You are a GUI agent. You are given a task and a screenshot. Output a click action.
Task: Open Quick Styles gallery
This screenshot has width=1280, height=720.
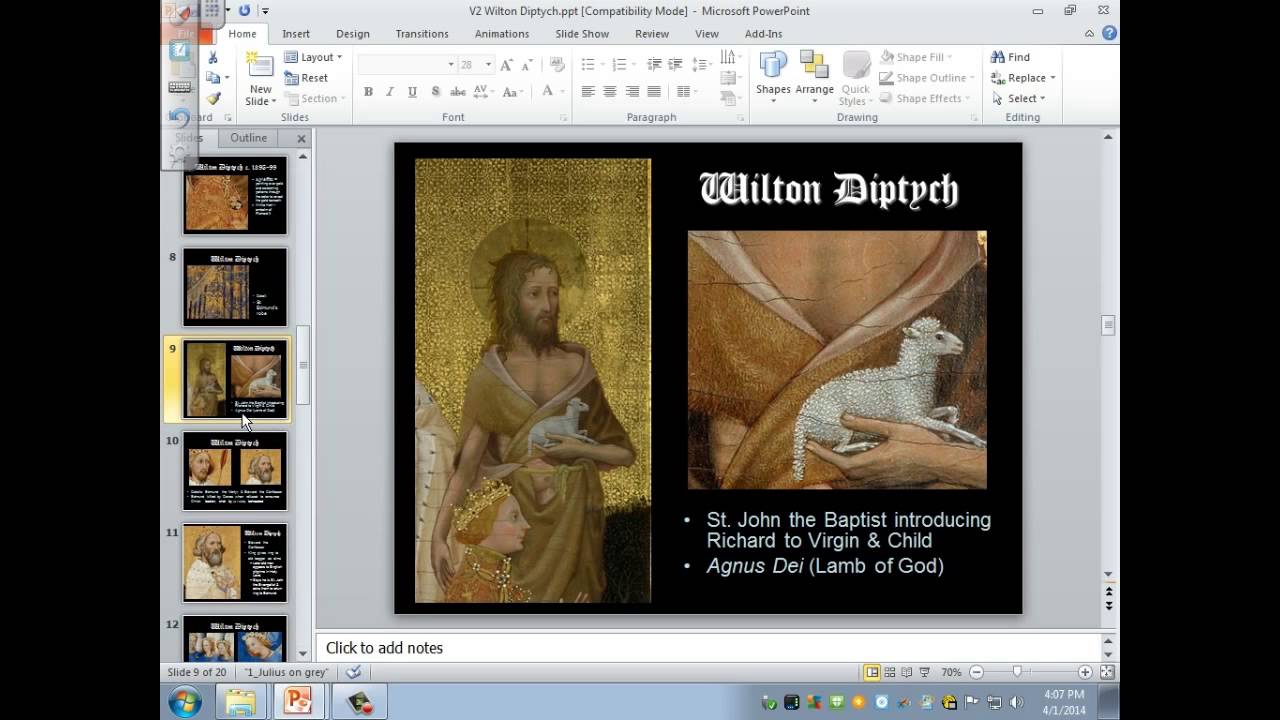[x=855, y=78]
